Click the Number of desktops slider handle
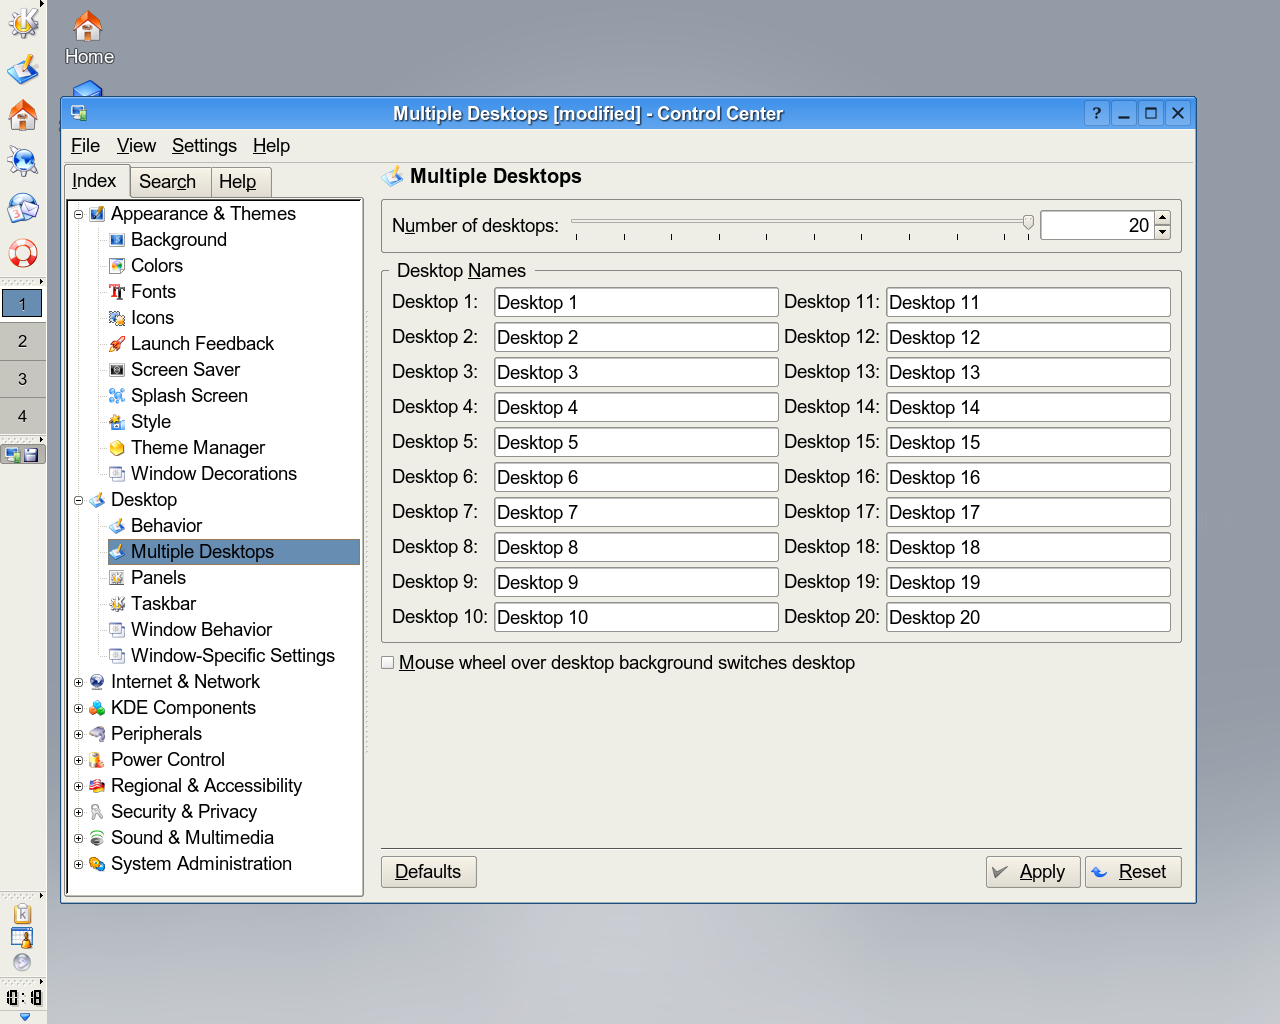This screenshot has width=1280, height=1024. [x=1028, y=222]
